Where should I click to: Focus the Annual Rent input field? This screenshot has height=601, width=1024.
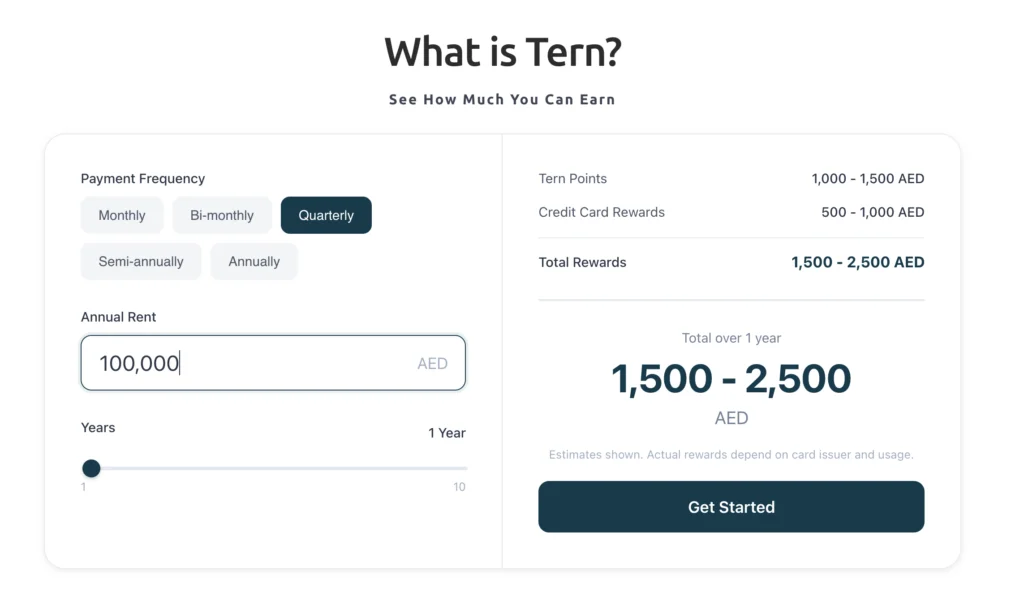[250, 363]
